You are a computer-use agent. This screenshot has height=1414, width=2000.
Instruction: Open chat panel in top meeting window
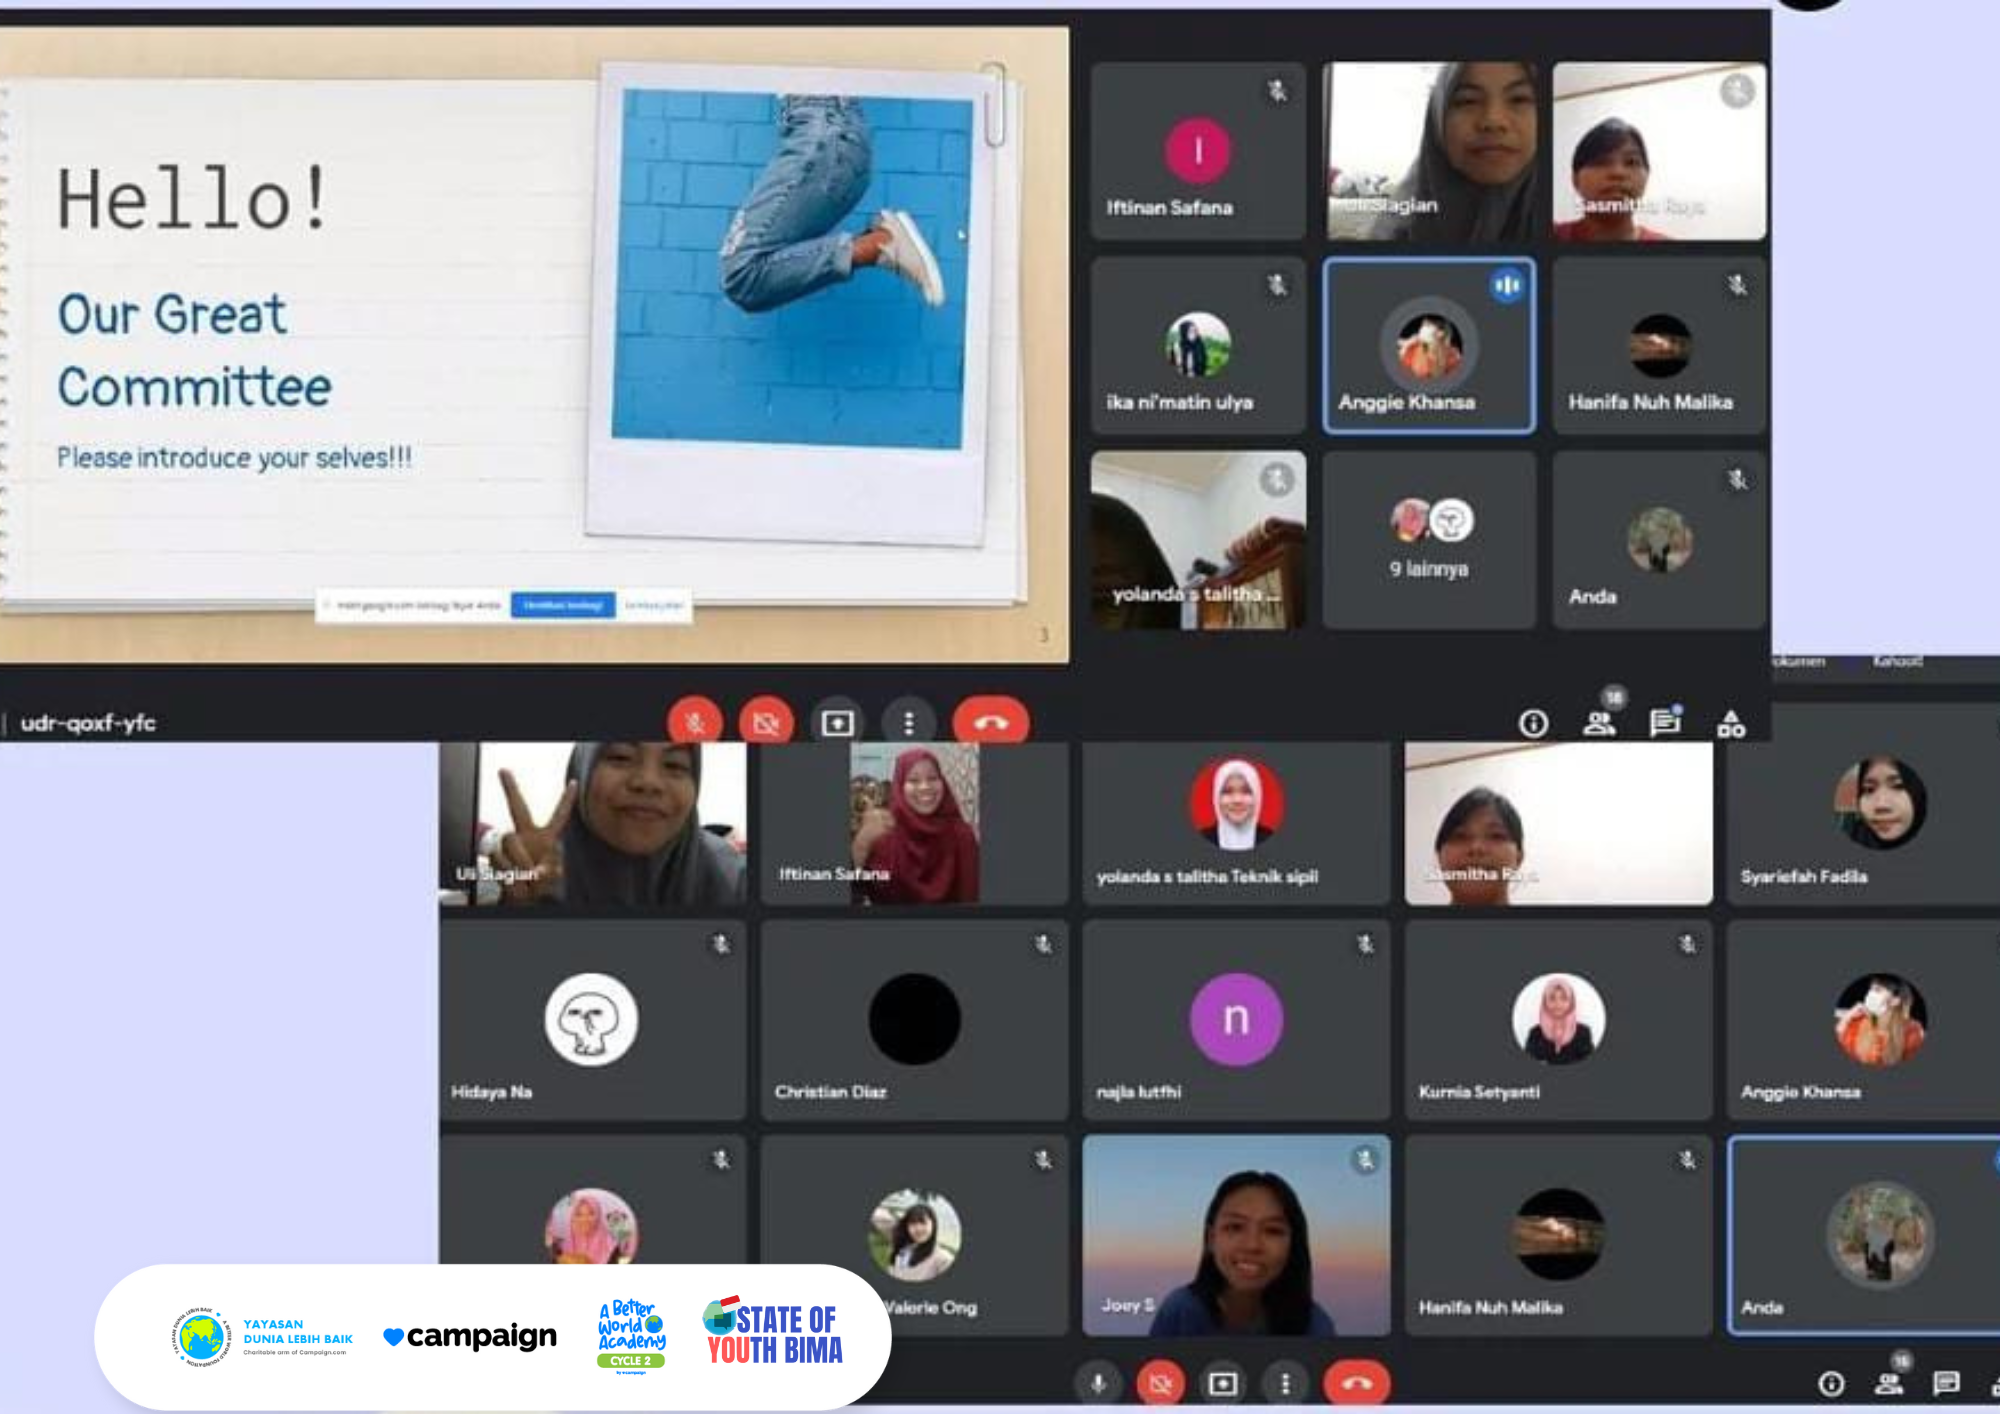point(1665,722)
